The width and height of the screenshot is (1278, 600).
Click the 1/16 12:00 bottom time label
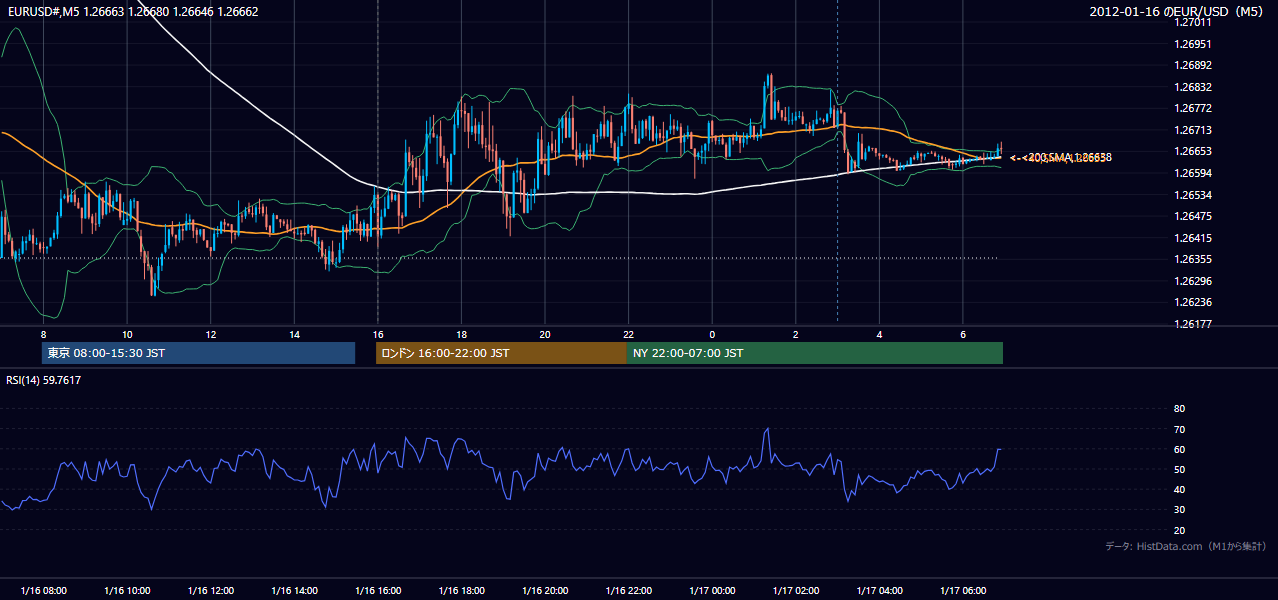tap(210, 591)
